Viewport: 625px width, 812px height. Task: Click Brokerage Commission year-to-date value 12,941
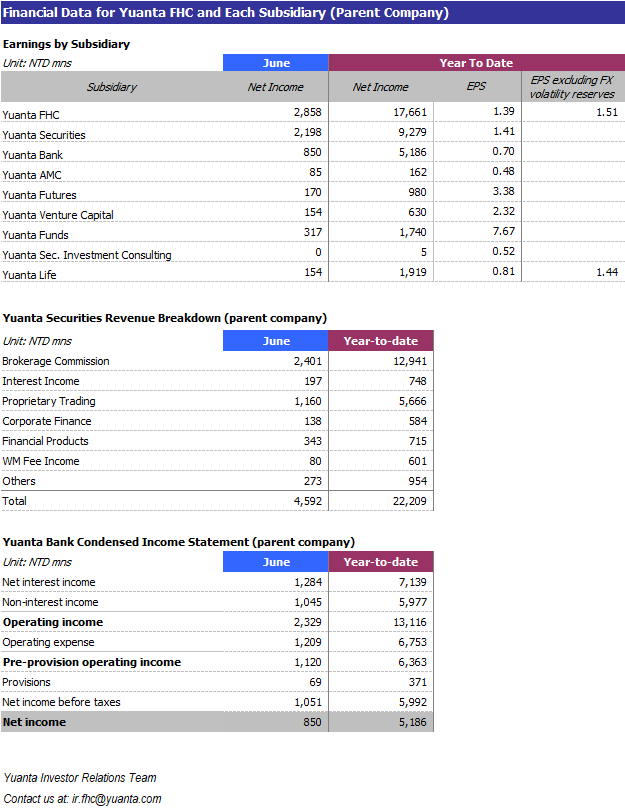coord(410,361)
